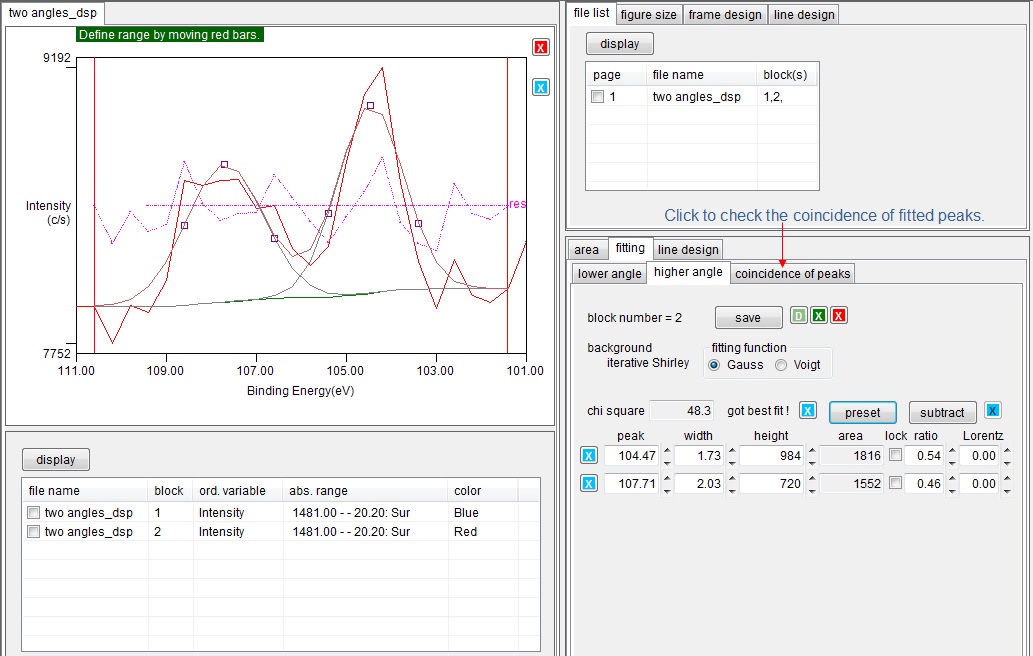
Task: Increase the 104.47 peak position with up arrow
Action: pyautogui.click(x=668, y=451)
